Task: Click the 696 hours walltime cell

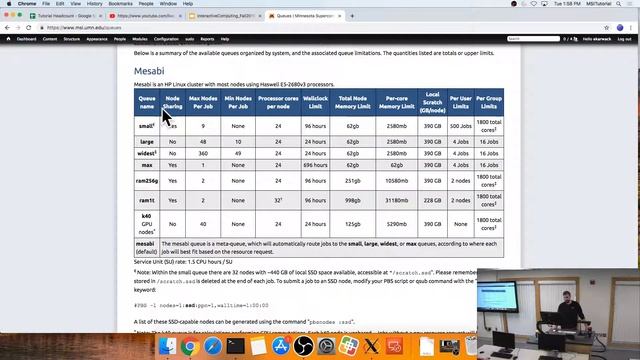Action: [x=315, y=165]
